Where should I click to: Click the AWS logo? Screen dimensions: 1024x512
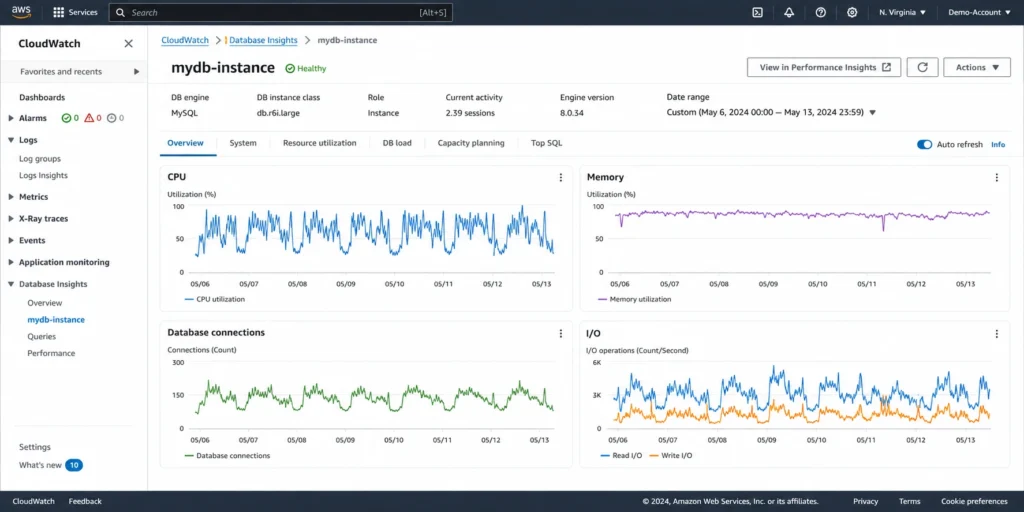21,12
